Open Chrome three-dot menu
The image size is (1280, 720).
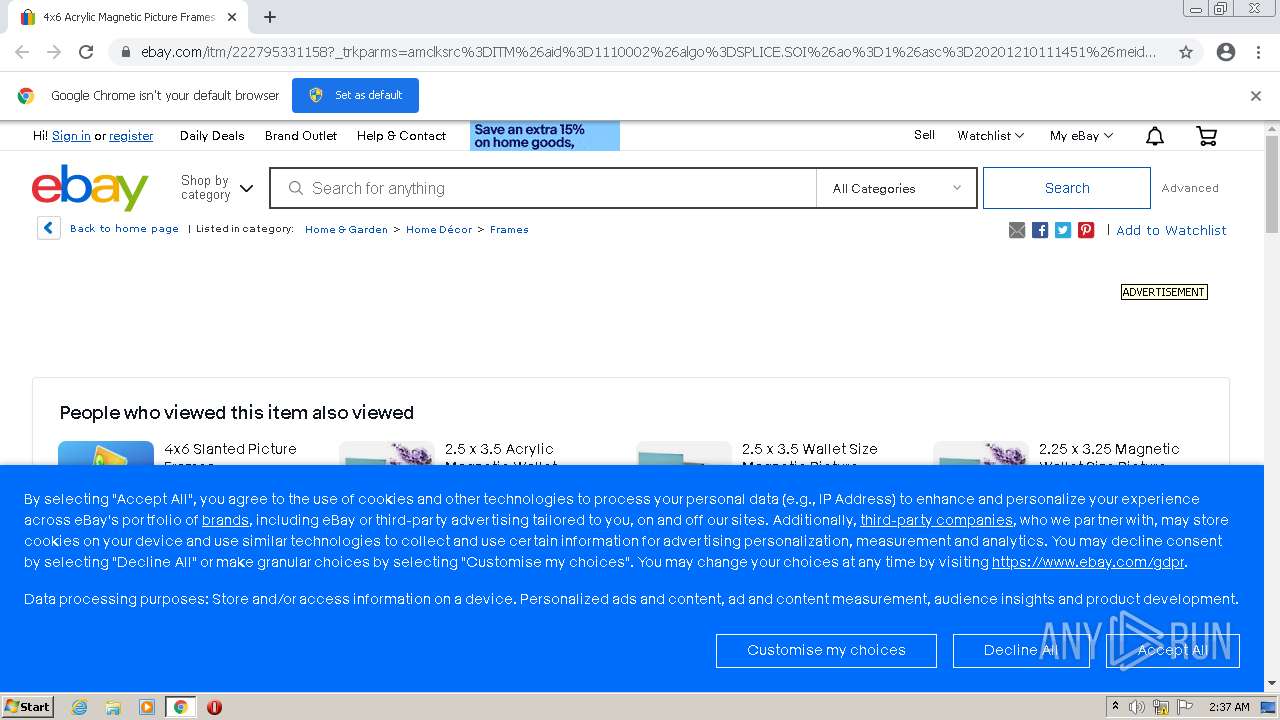tap(1258, 52)
